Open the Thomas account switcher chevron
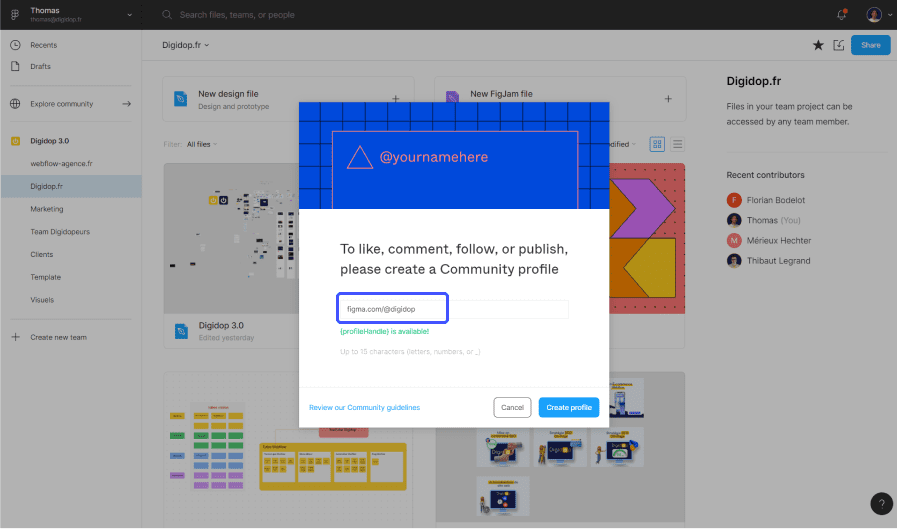Screen dimensions: 897x529 coord(129,15)
